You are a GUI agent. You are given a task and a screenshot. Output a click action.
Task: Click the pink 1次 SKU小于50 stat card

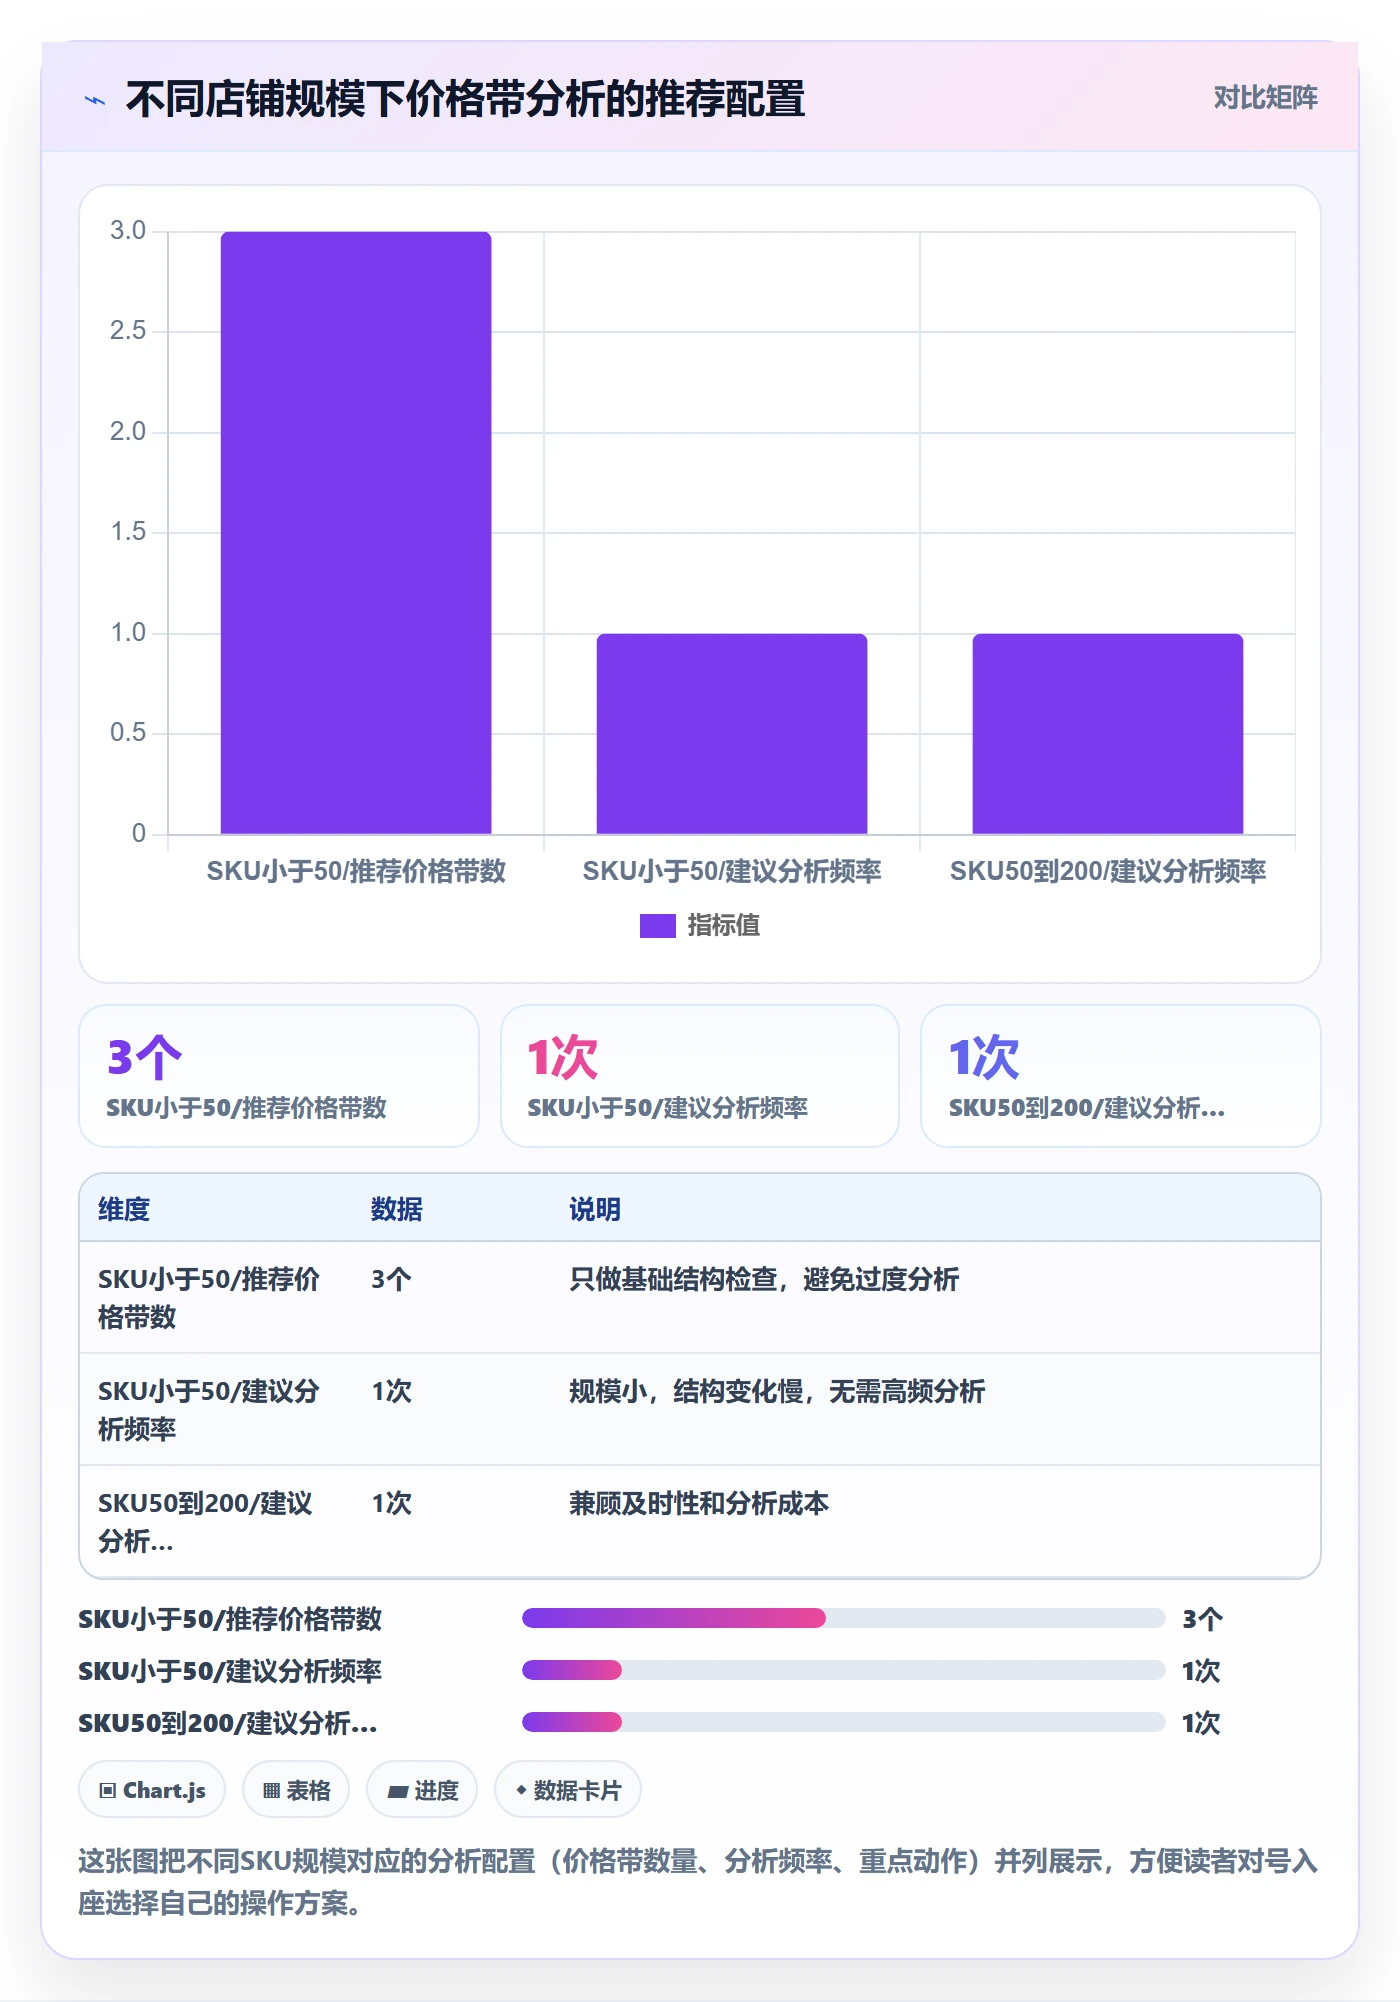tap(700, 1076)
